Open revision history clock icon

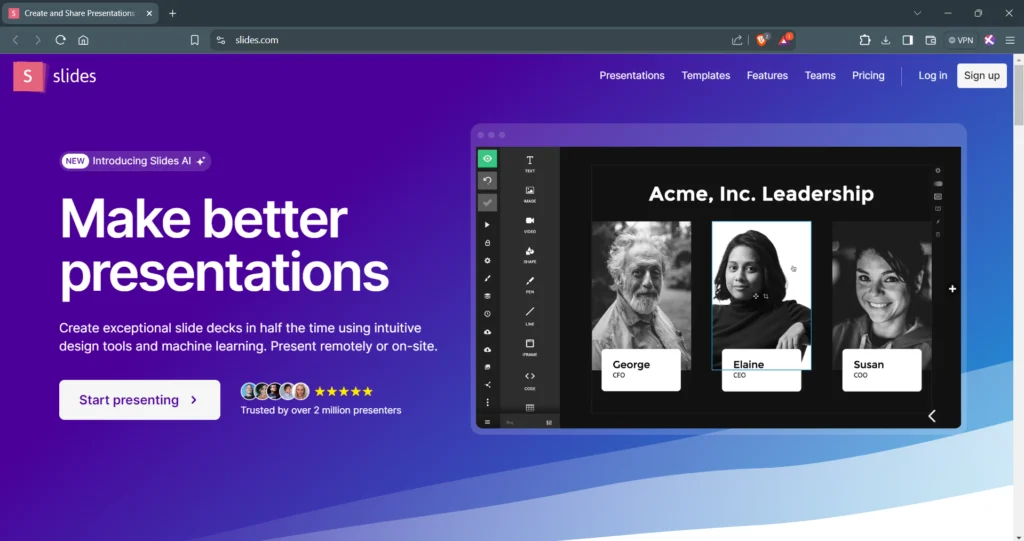487,314
